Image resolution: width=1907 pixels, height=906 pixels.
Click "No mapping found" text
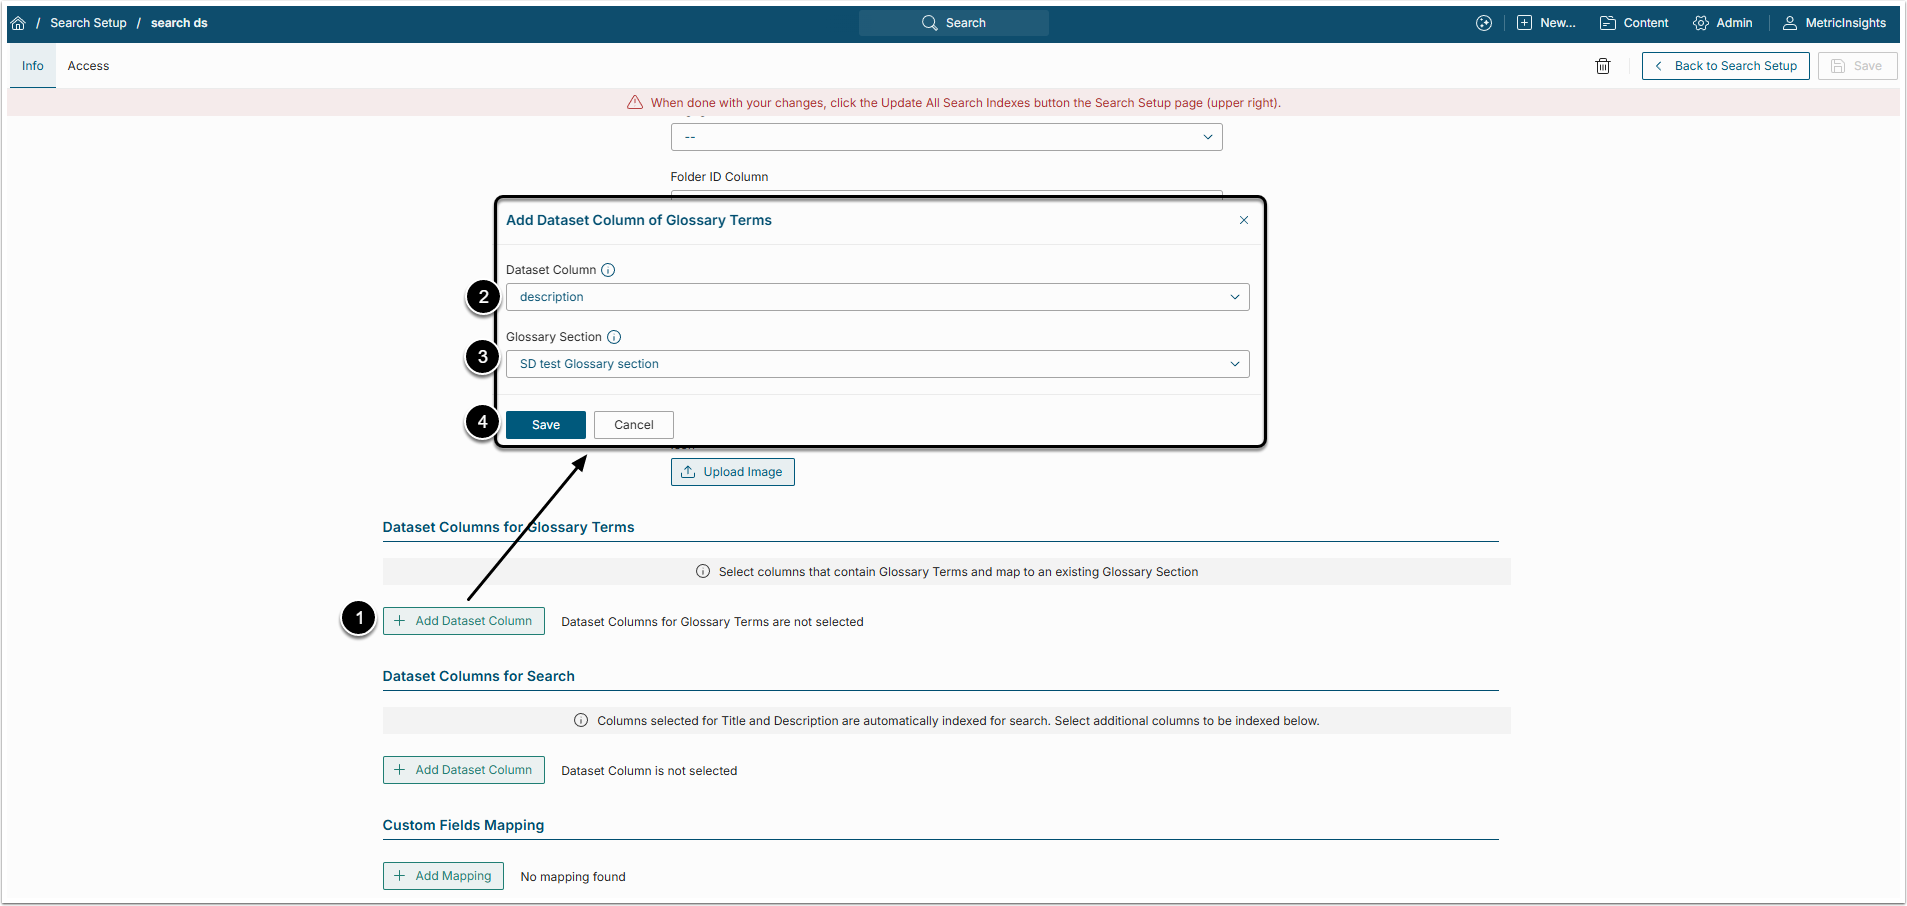tap(573, 877)
